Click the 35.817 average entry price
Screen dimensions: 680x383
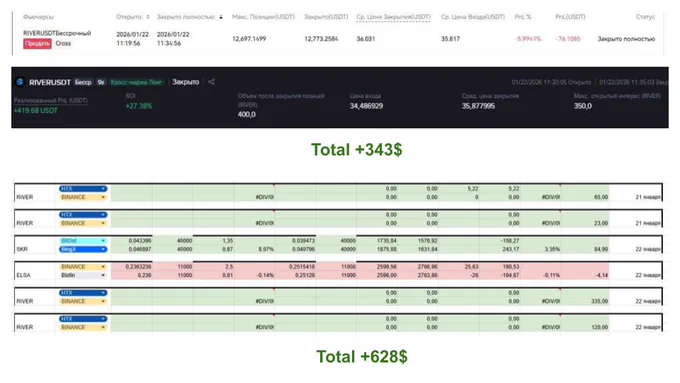tap(450, 39)
